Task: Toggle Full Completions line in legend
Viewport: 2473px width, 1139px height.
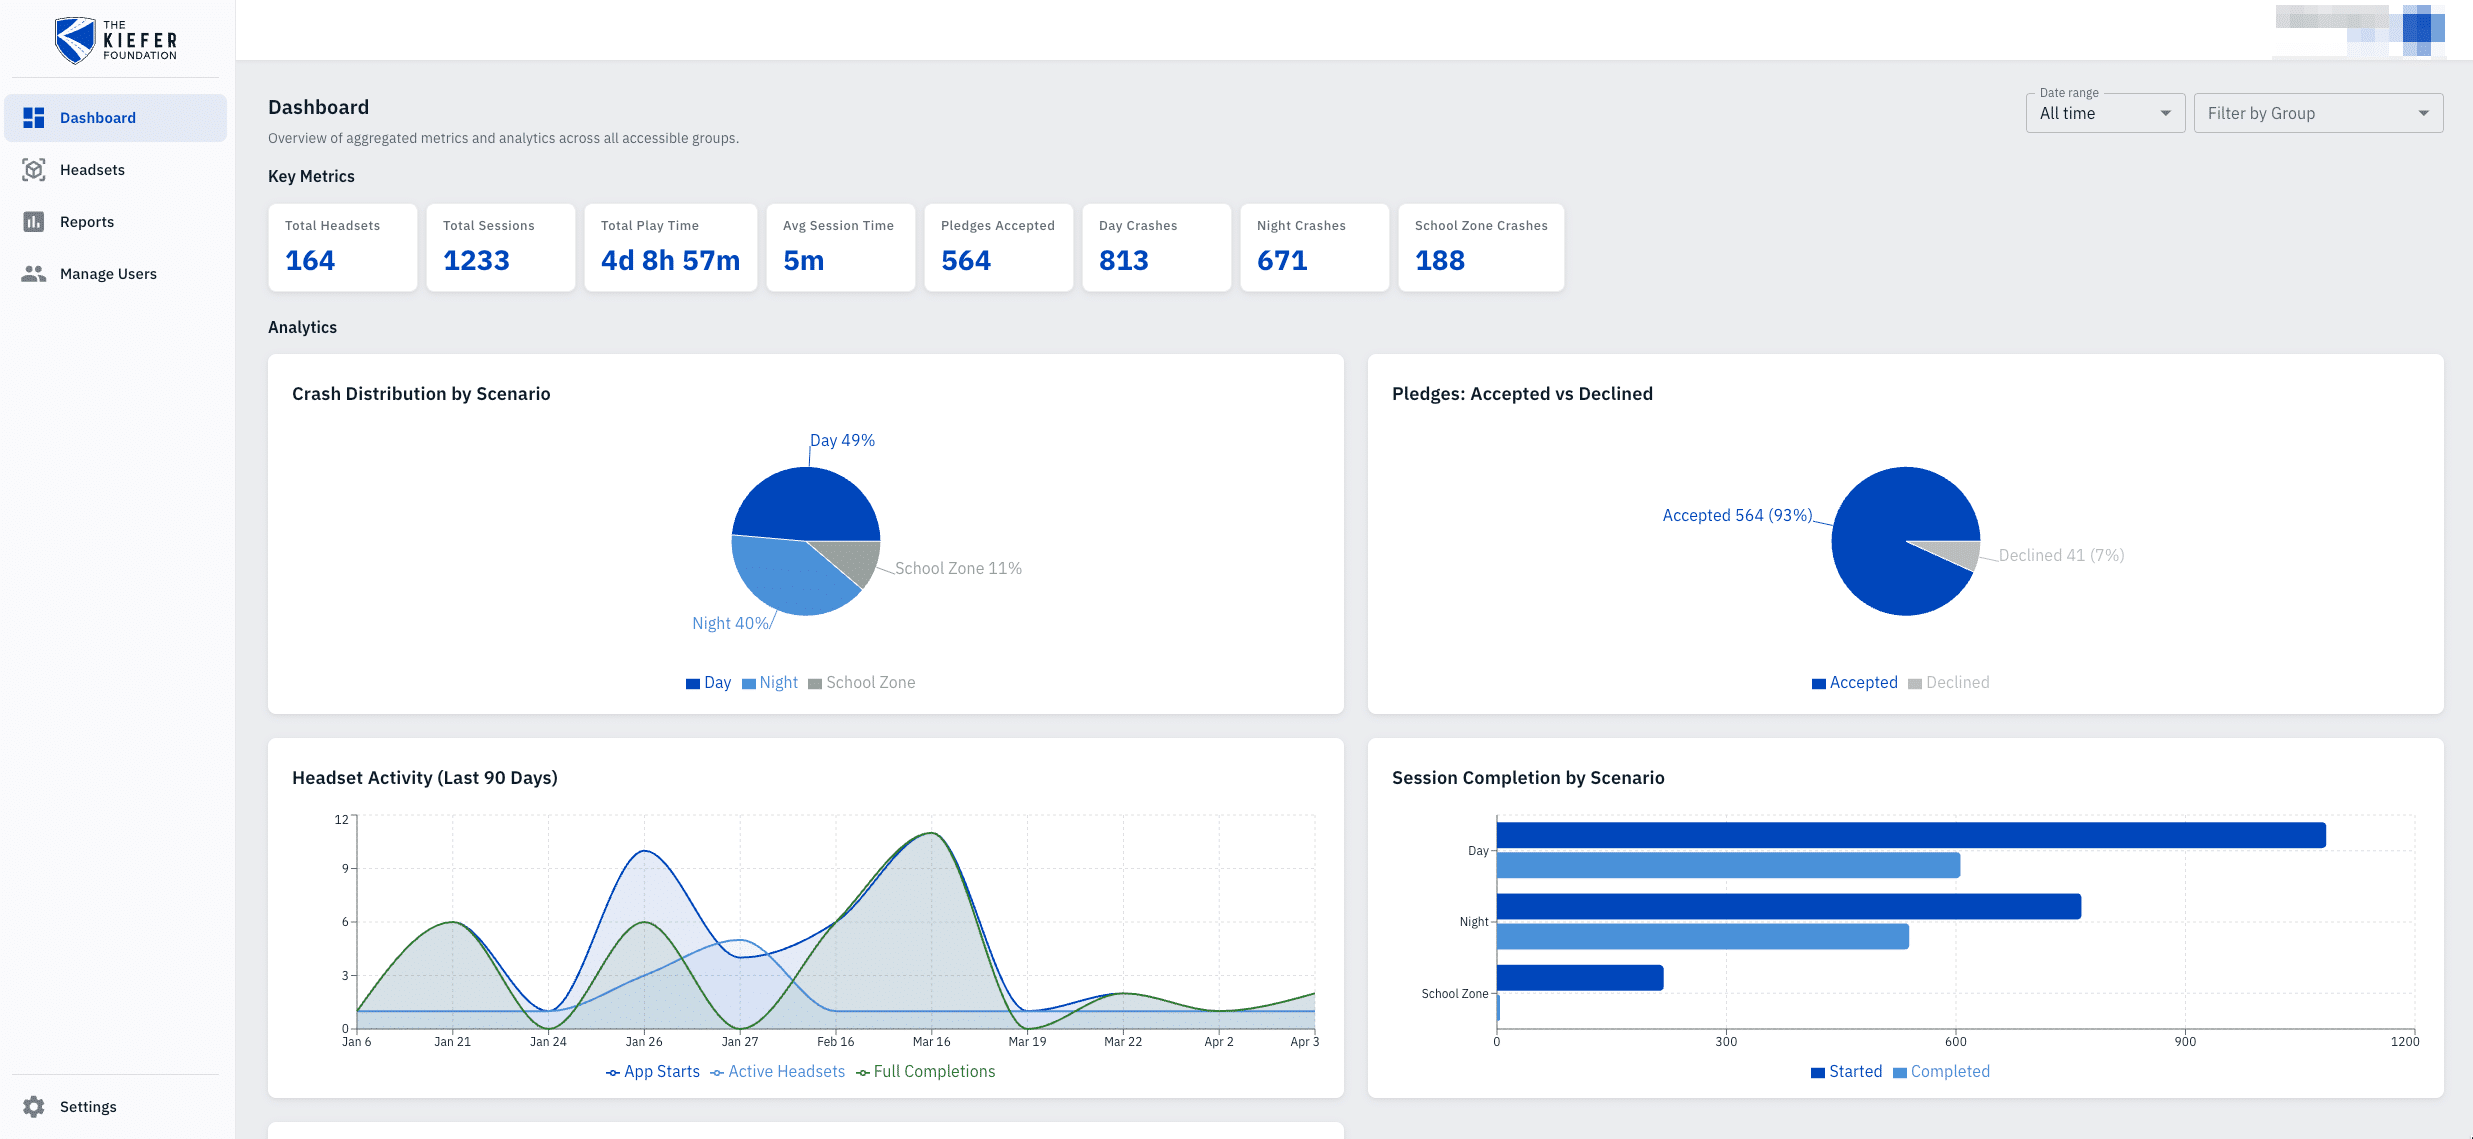Action: click(x=925, y=1072)
